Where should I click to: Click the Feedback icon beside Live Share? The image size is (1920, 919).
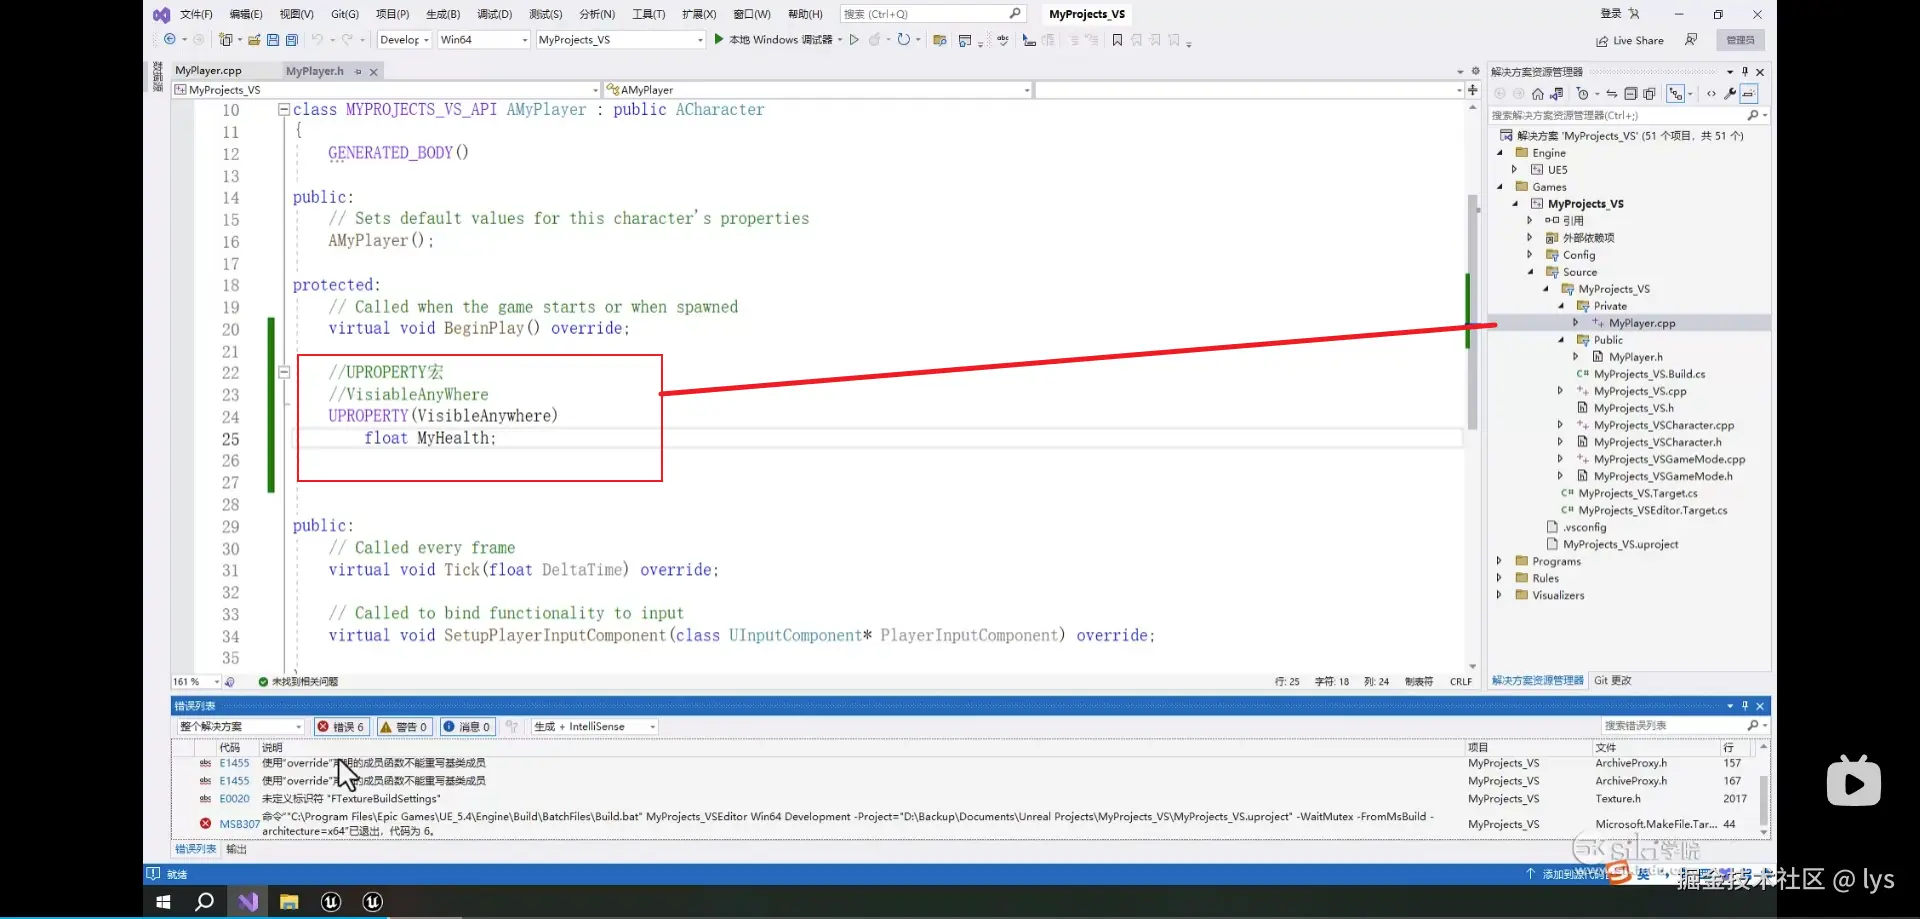(1691, 40)
